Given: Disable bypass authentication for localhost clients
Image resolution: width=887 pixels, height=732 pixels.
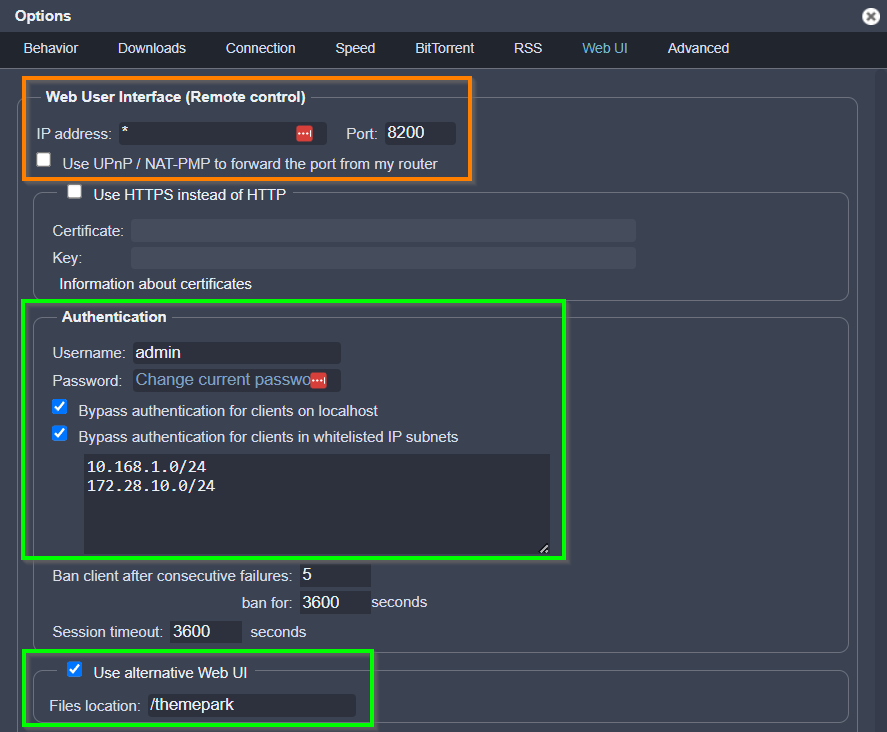Looking at the screenshot, I should (x=60, y=408).
